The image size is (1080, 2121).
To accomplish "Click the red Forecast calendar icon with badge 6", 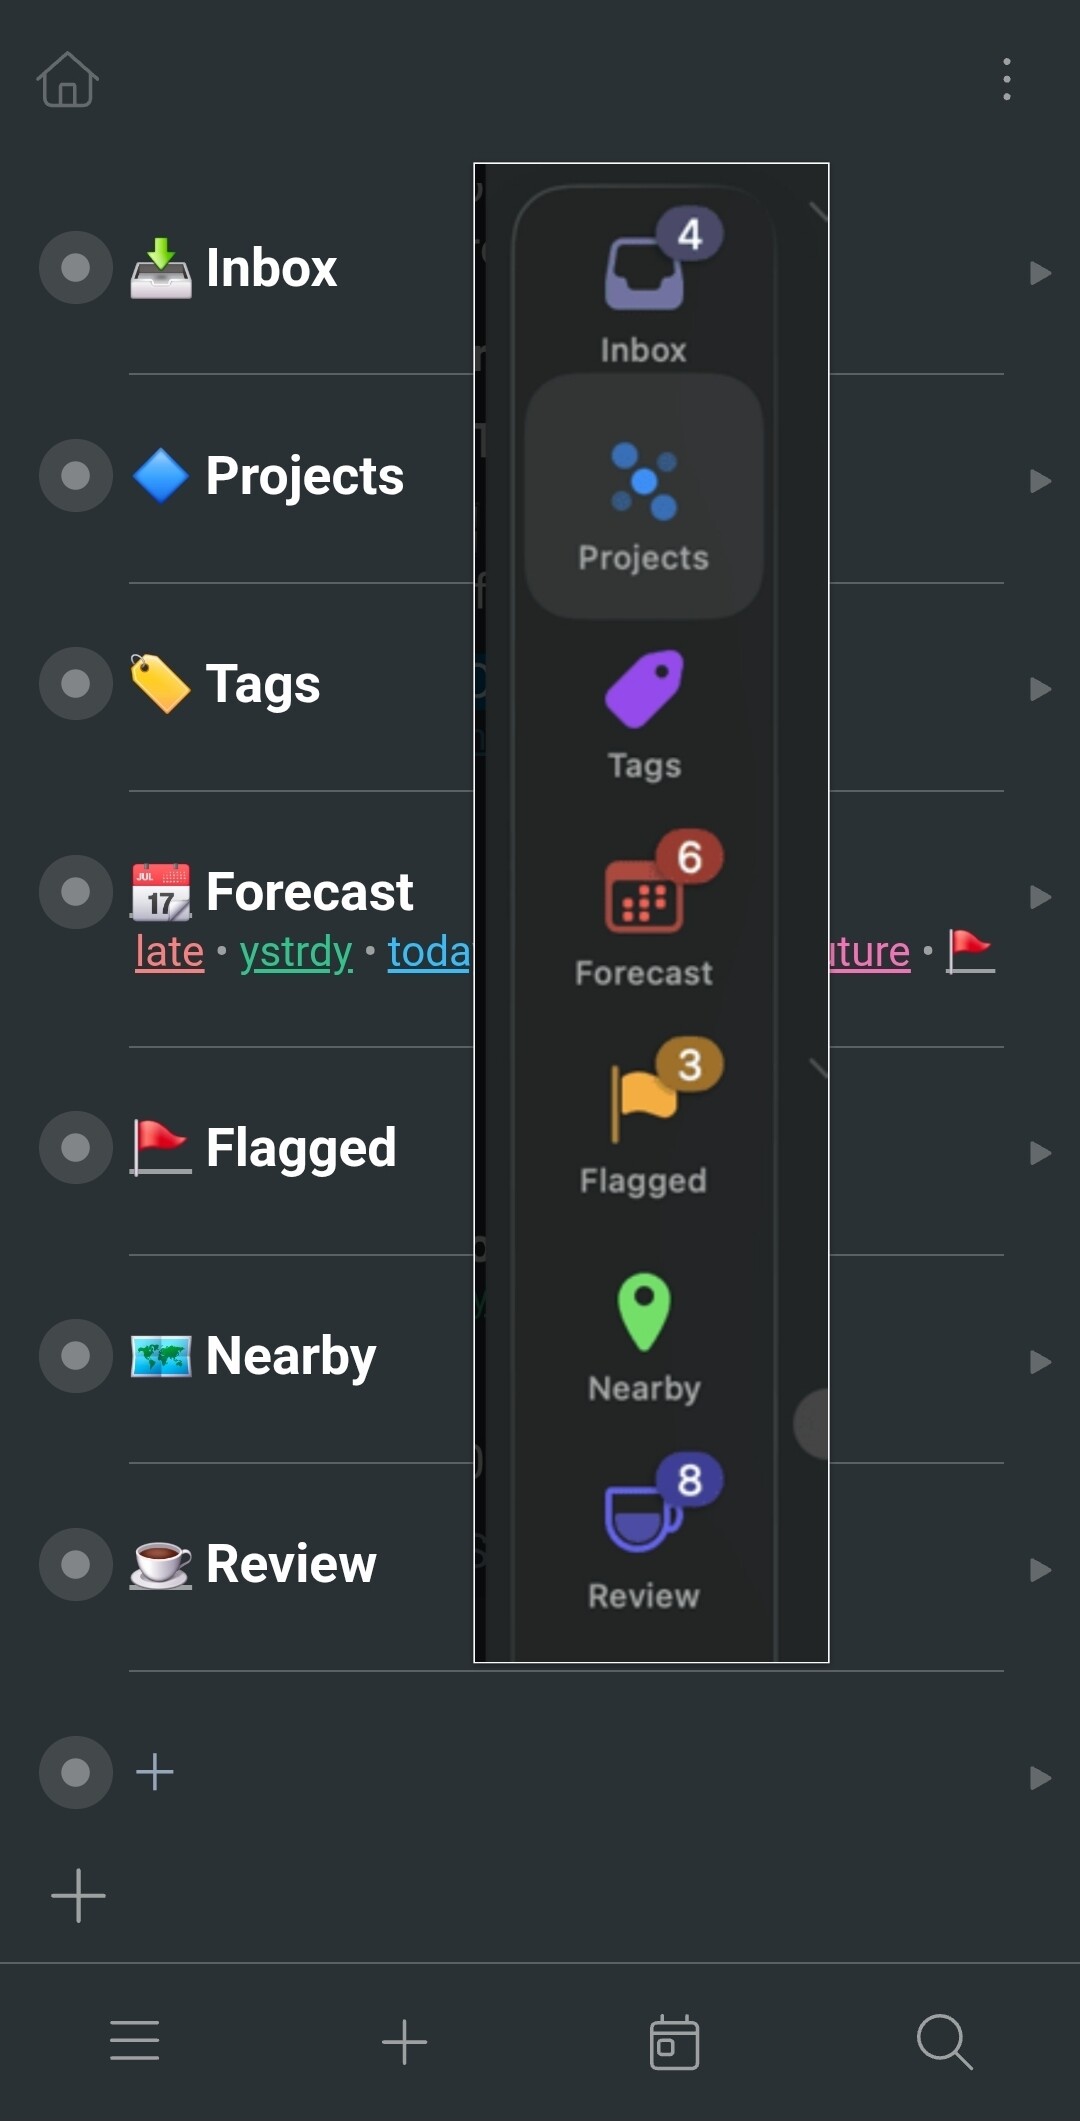I will [645, 895].
